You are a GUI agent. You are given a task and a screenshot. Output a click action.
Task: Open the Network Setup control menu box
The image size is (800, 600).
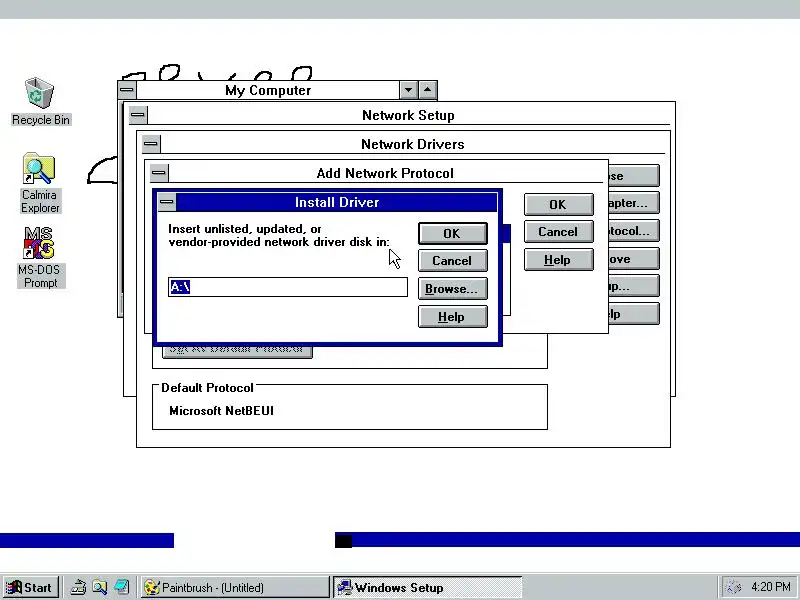tap(137, 115)
